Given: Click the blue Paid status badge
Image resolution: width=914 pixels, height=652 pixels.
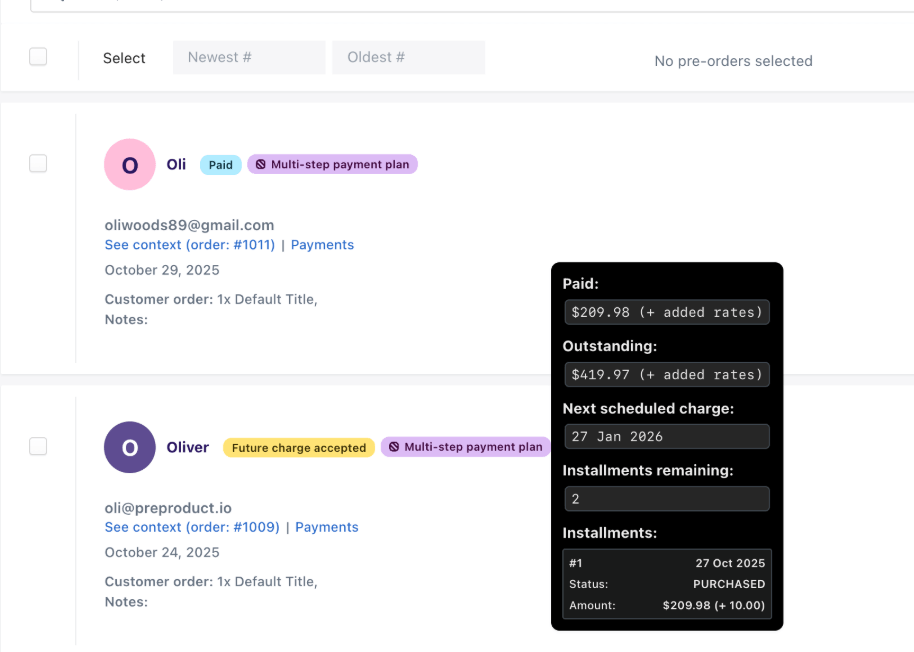Looking at the screenshot, I should coord(221,165).
